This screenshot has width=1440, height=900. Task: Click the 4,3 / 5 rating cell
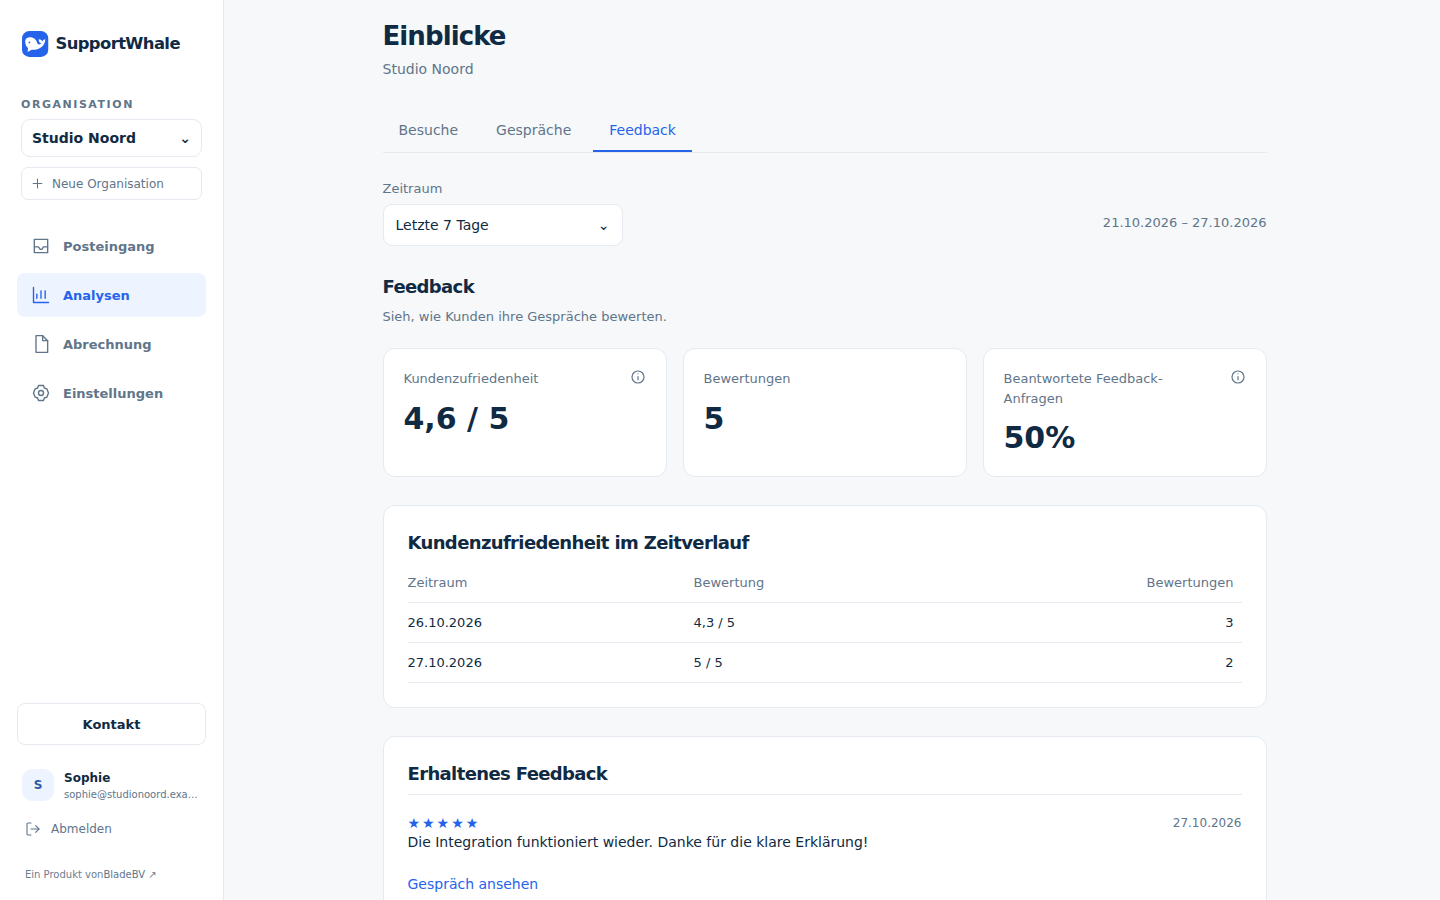tap(714, 622)
